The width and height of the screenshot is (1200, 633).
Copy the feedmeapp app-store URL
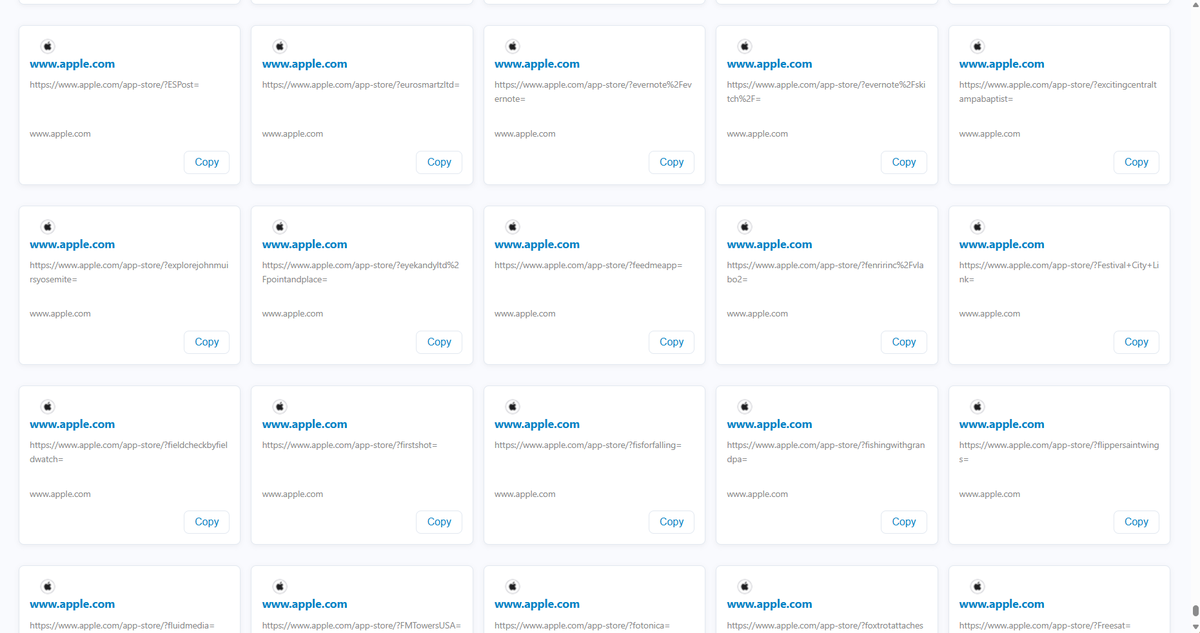[x=671, y=342]
